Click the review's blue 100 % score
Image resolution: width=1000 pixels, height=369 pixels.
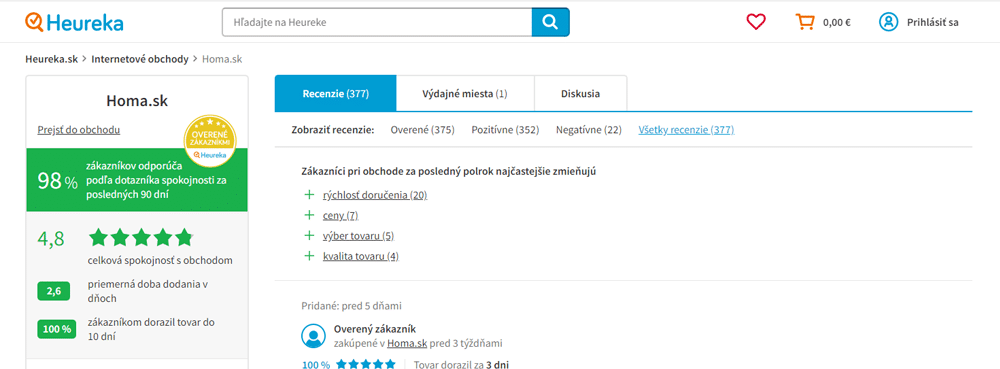point(316,365)
